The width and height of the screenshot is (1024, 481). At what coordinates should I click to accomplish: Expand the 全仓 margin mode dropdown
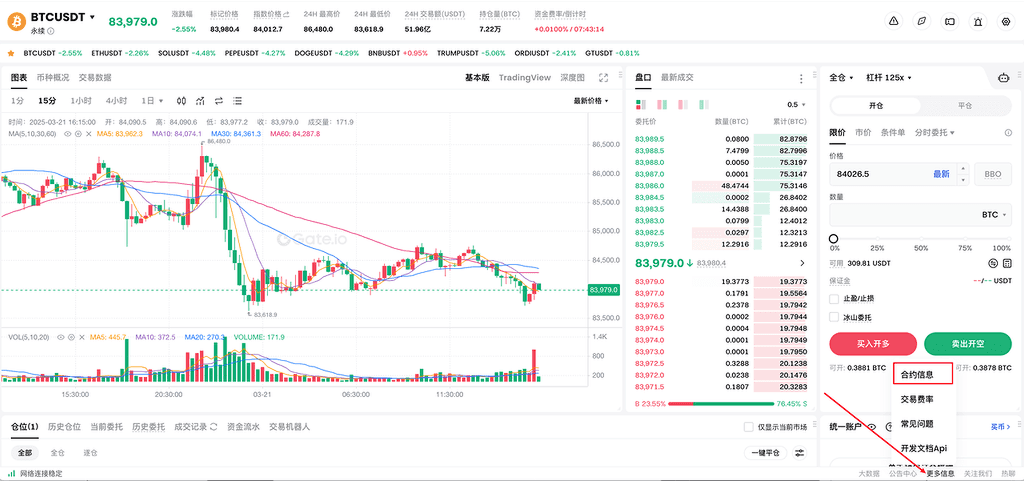click(x=842, y=77)
